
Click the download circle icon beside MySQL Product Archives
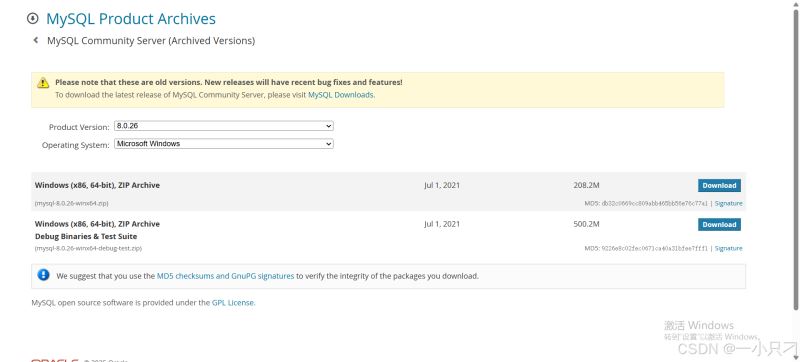[x=33, y=19]
